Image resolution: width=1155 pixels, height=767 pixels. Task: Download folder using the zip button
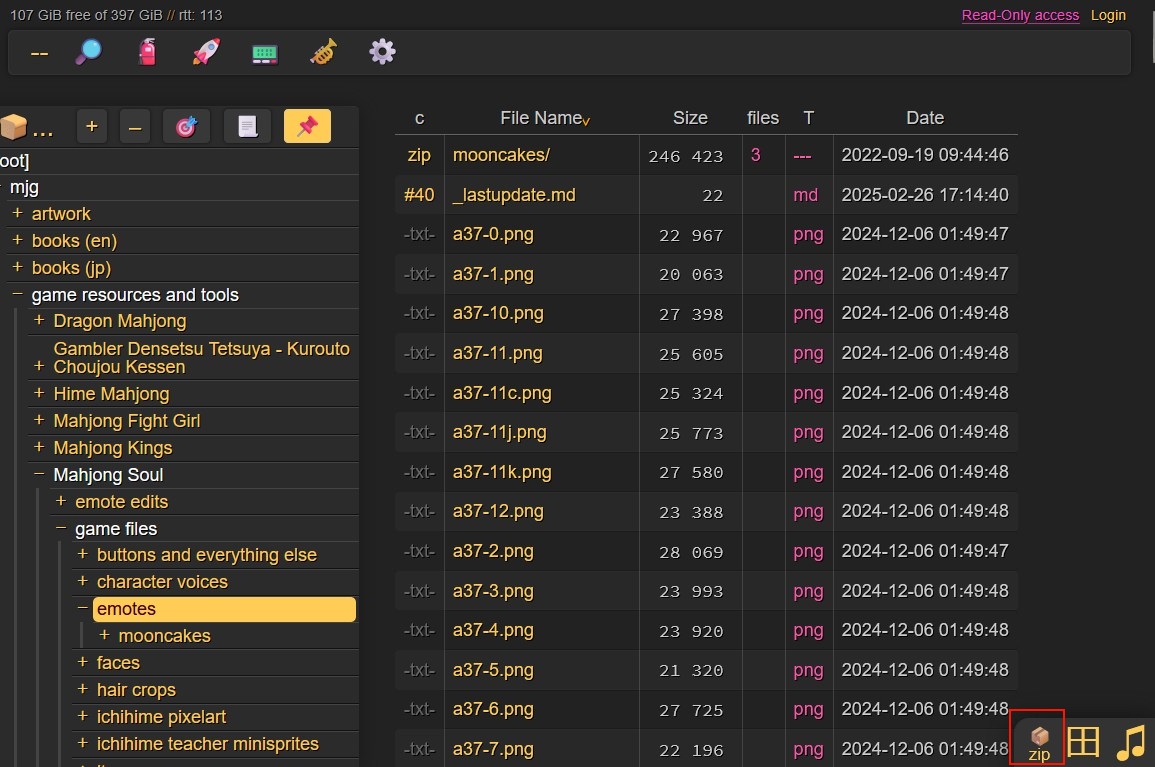(1038, 742)
